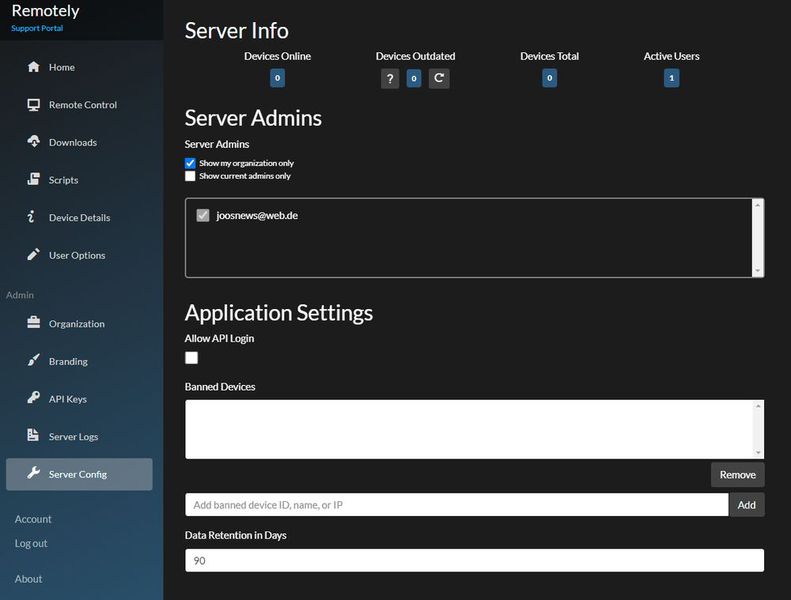Viewport: 791px width, 600px height.
Task: Click the Log out link
Action: [x=31, y=543]
